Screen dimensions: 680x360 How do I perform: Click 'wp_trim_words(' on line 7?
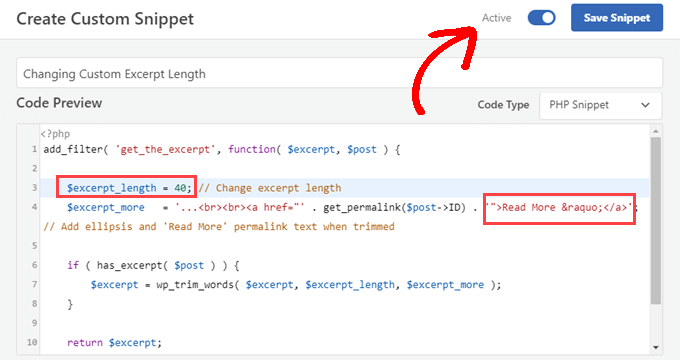pos(198,285)
